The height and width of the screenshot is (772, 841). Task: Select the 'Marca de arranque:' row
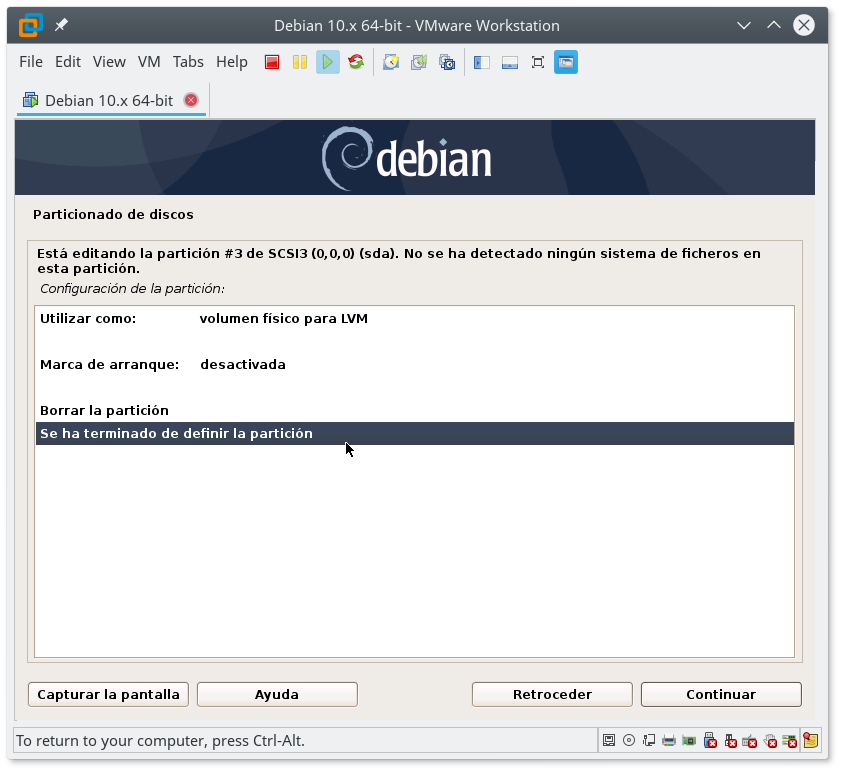415,365
